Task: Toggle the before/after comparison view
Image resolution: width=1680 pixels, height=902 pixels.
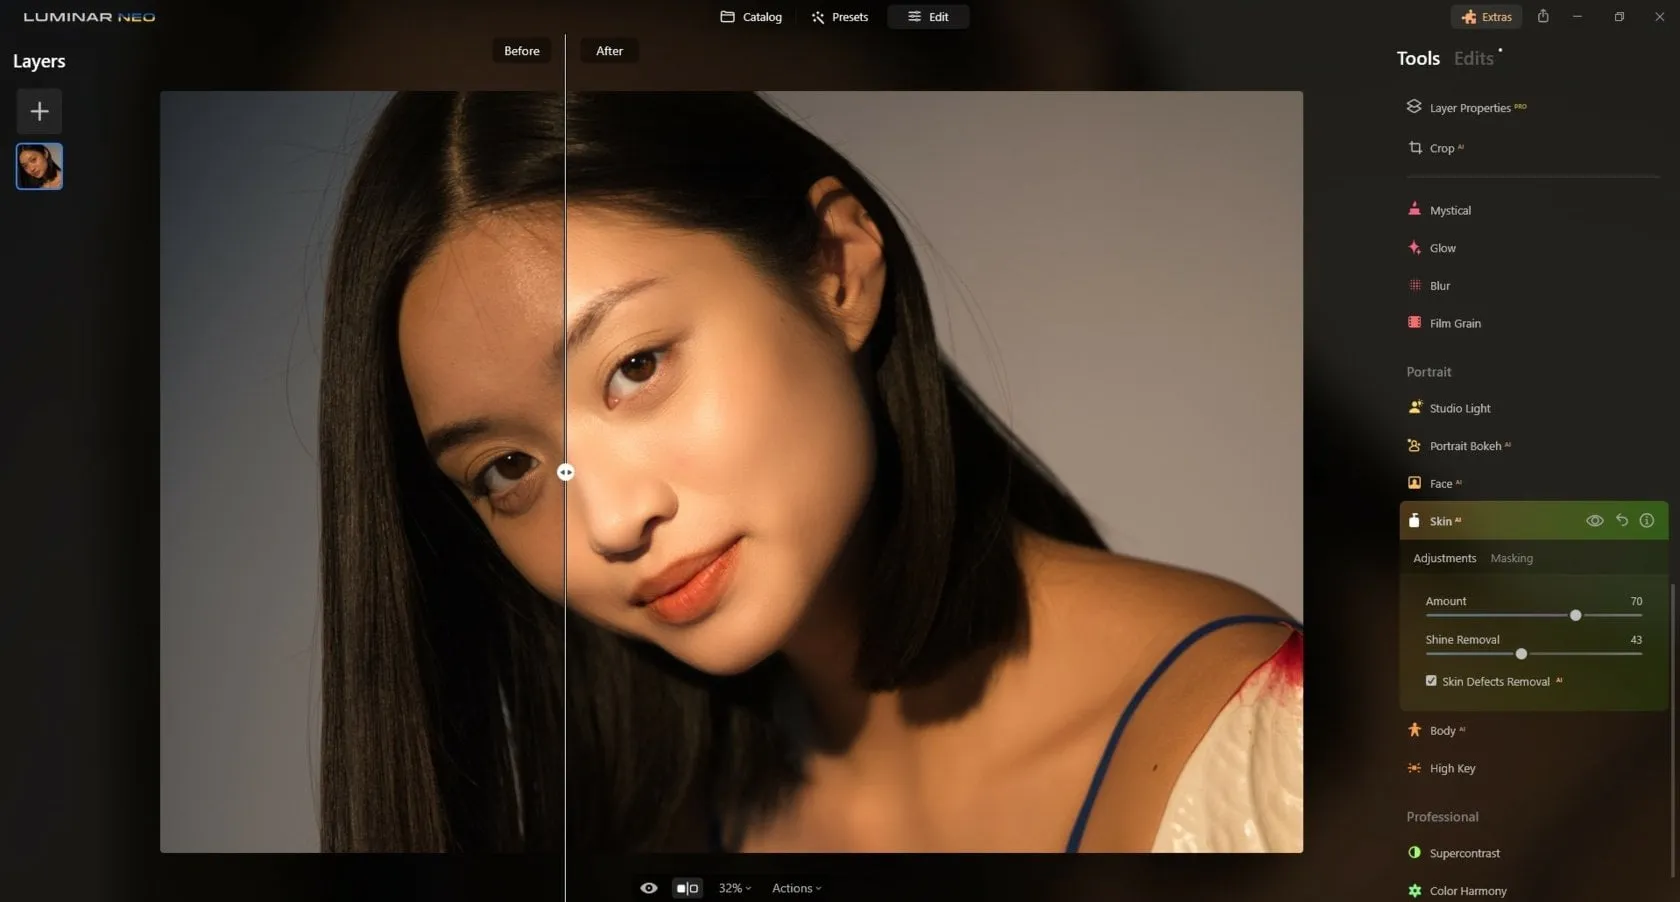Action: pyautogui.click(x=687, y=887)
